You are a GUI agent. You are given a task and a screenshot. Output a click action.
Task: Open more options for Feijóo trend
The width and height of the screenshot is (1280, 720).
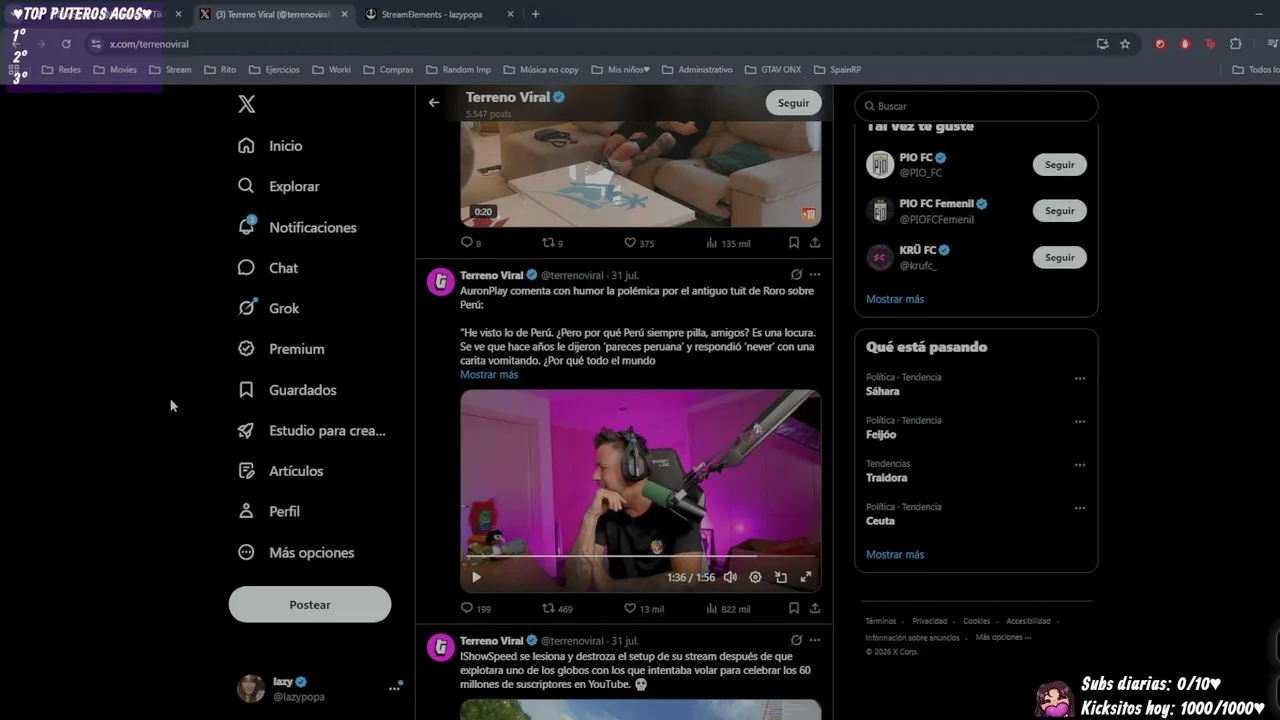[1080, 421]
